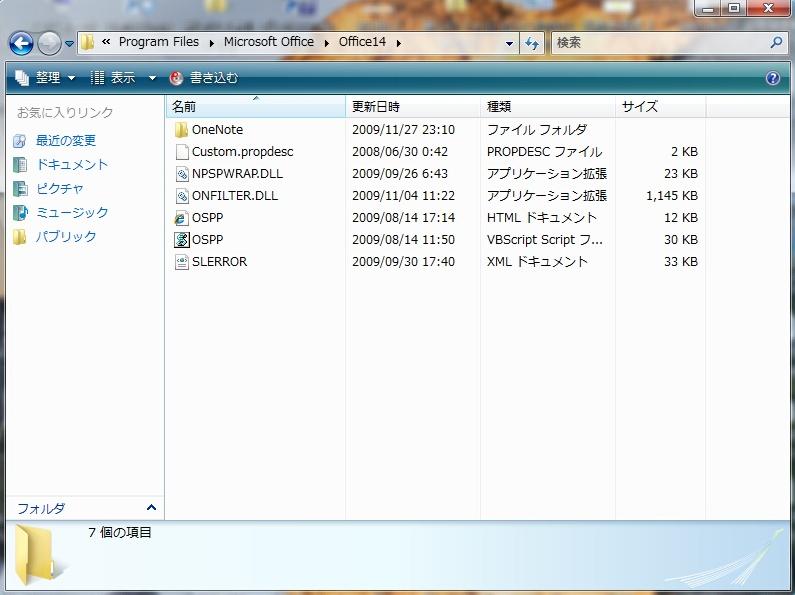Click the date 2008/06/30 0:42
Viewport: 795px width, 595px height.
click(400, 152)
